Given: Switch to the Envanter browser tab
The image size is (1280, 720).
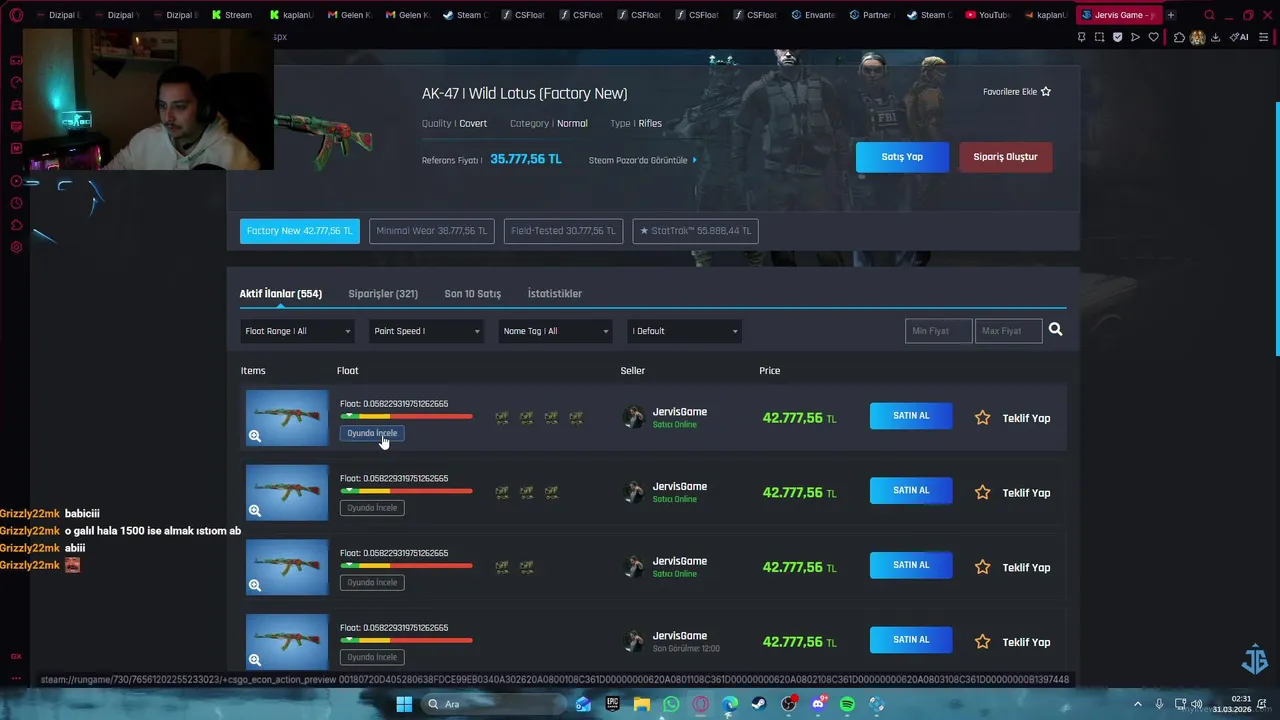Looking at the screenshot, I should (x=813, y=15).
